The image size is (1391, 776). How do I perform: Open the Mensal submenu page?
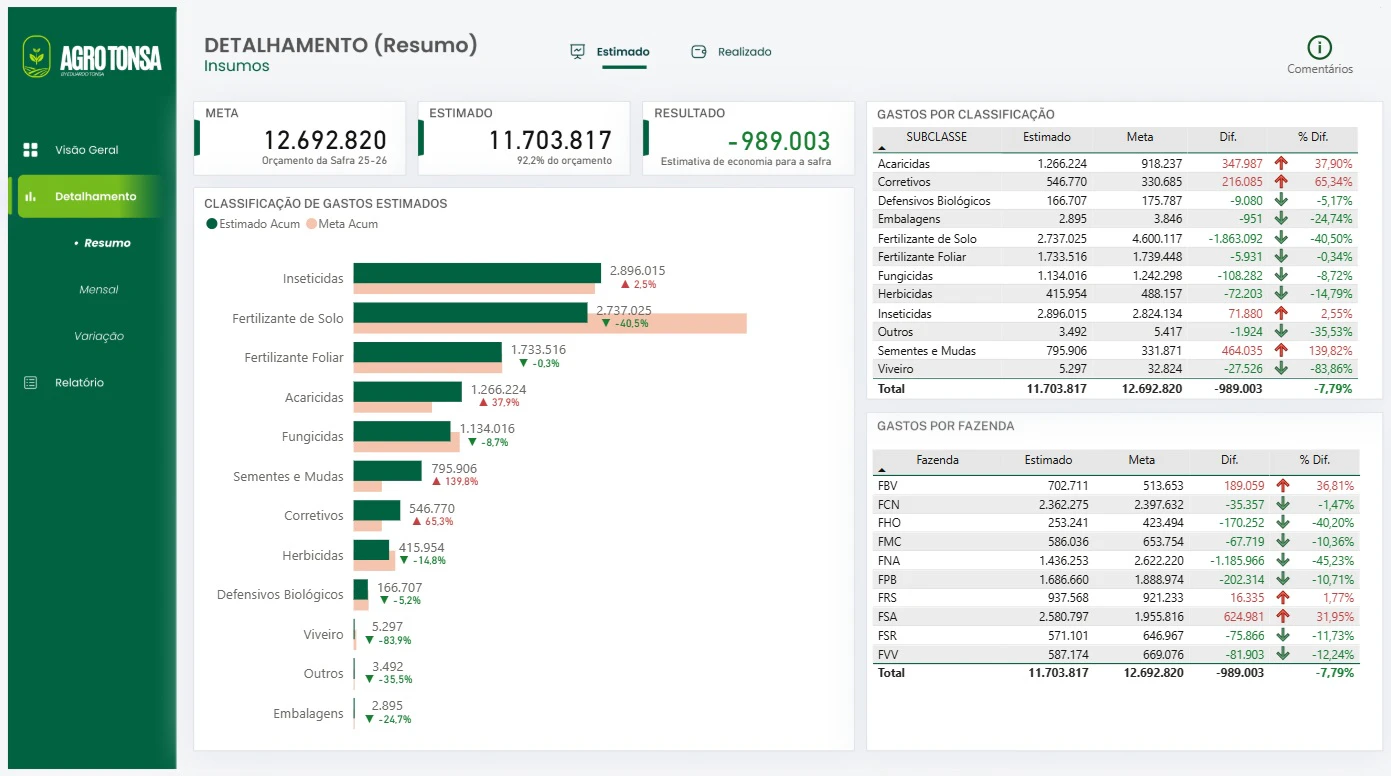99,290
